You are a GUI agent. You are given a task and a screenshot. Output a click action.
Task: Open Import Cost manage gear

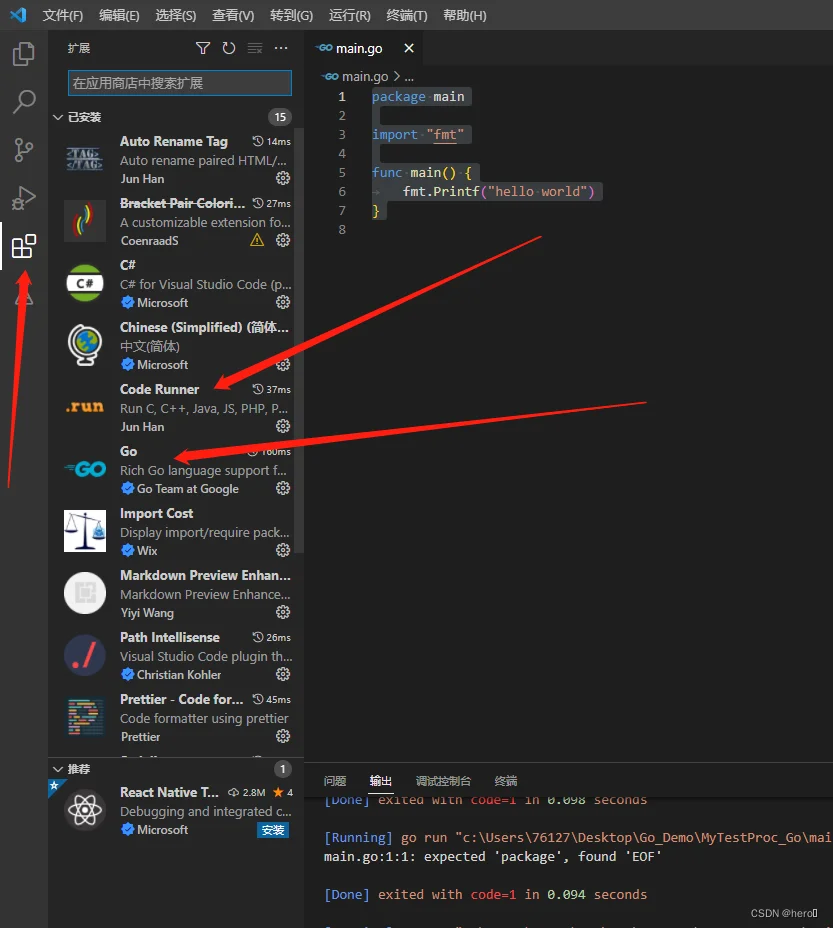(x=283, y=550)
